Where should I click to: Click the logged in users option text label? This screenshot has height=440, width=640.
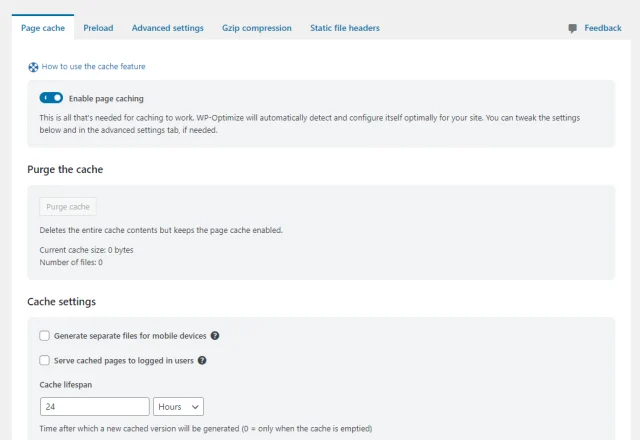tap(123, 360)
